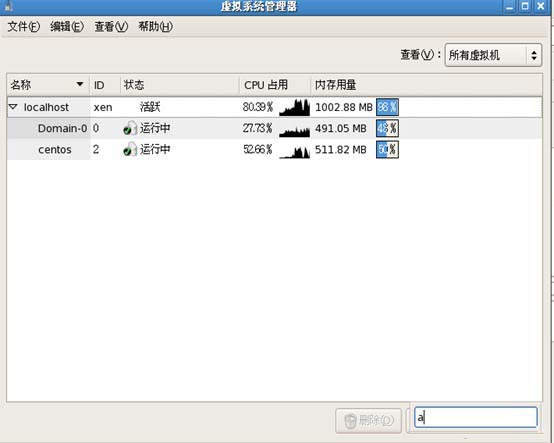Click localhost memory usage percentage bar
Viewport: 554px width, 443px height.
pyautogui.click(x=387, y=107)
